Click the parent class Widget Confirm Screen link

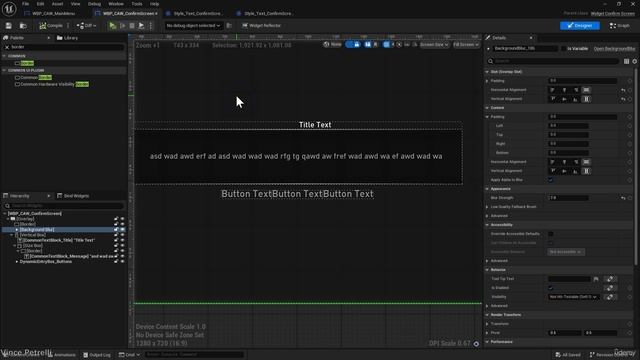point(613,13)
